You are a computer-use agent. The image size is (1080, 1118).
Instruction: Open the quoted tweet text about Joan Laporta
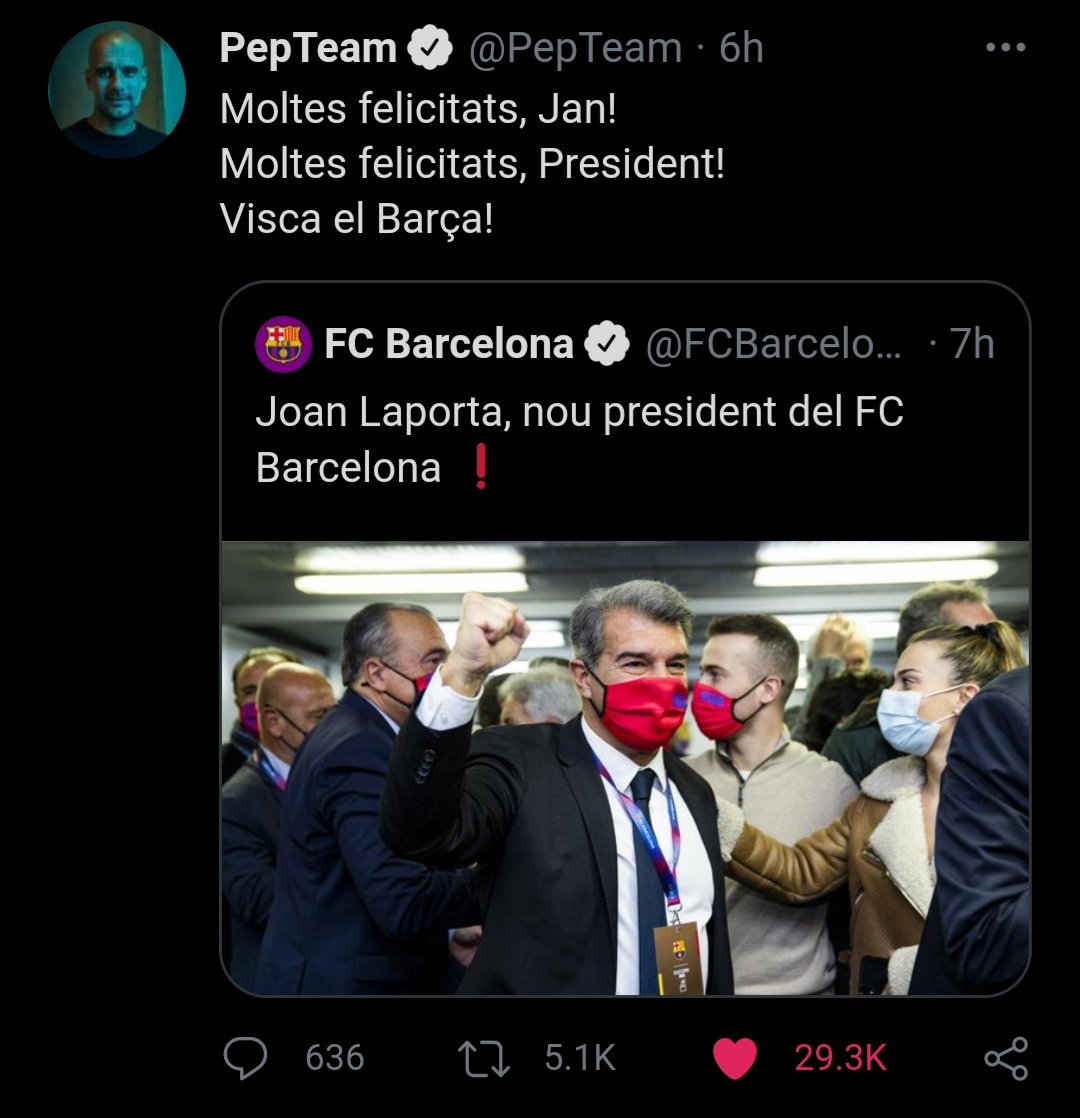(x=580, y=439)
